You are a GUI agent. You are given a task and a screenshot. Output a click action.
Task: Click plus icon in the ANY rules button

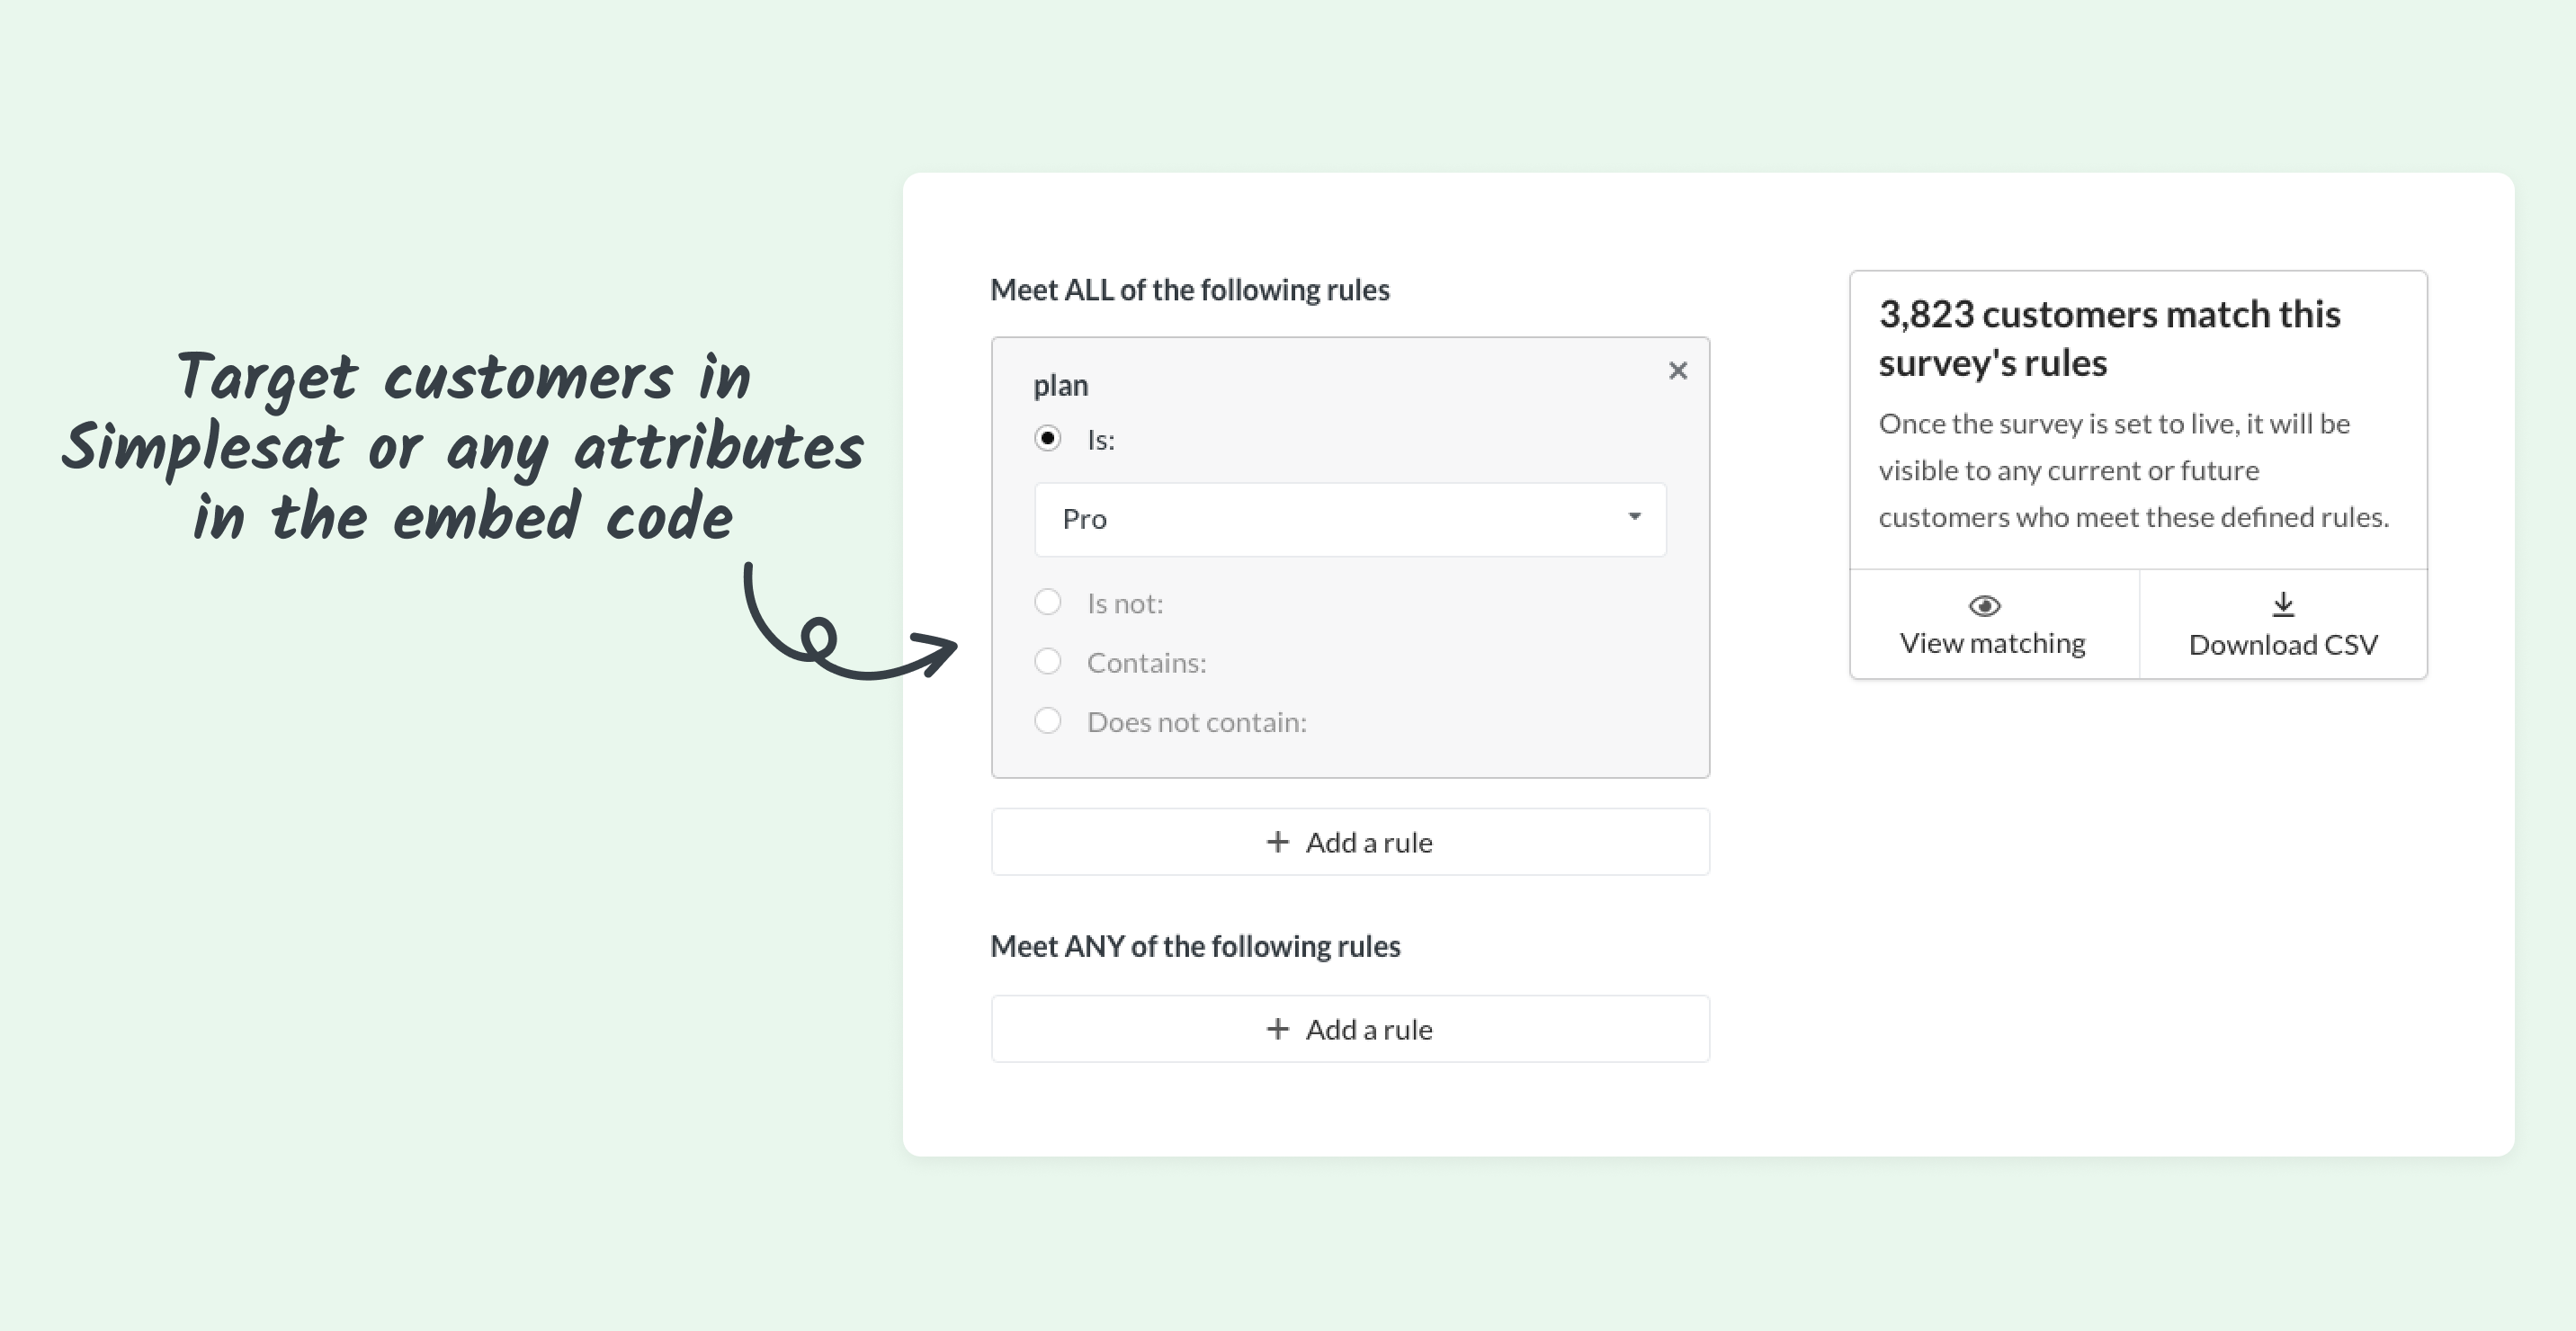tap(1277, 1029)
